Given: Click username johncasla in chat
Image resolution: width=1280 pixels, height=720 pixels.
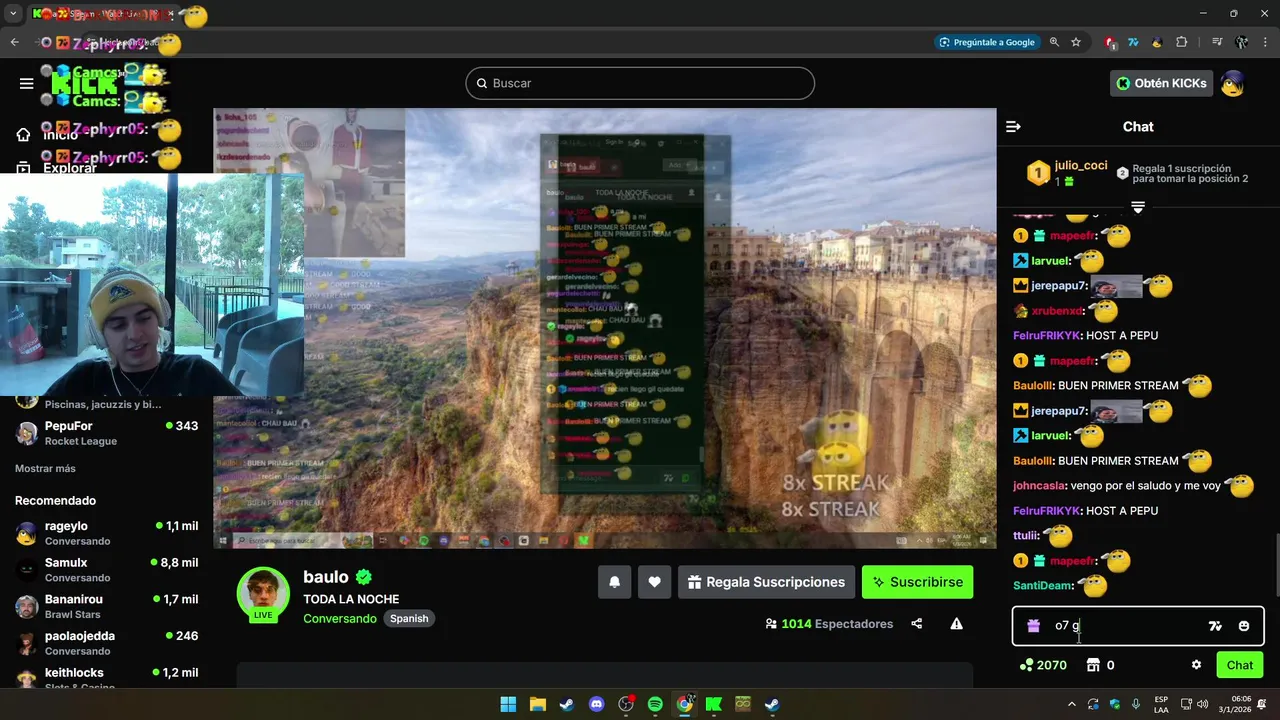Looking at the screenshot, I should pos(1039,486).
